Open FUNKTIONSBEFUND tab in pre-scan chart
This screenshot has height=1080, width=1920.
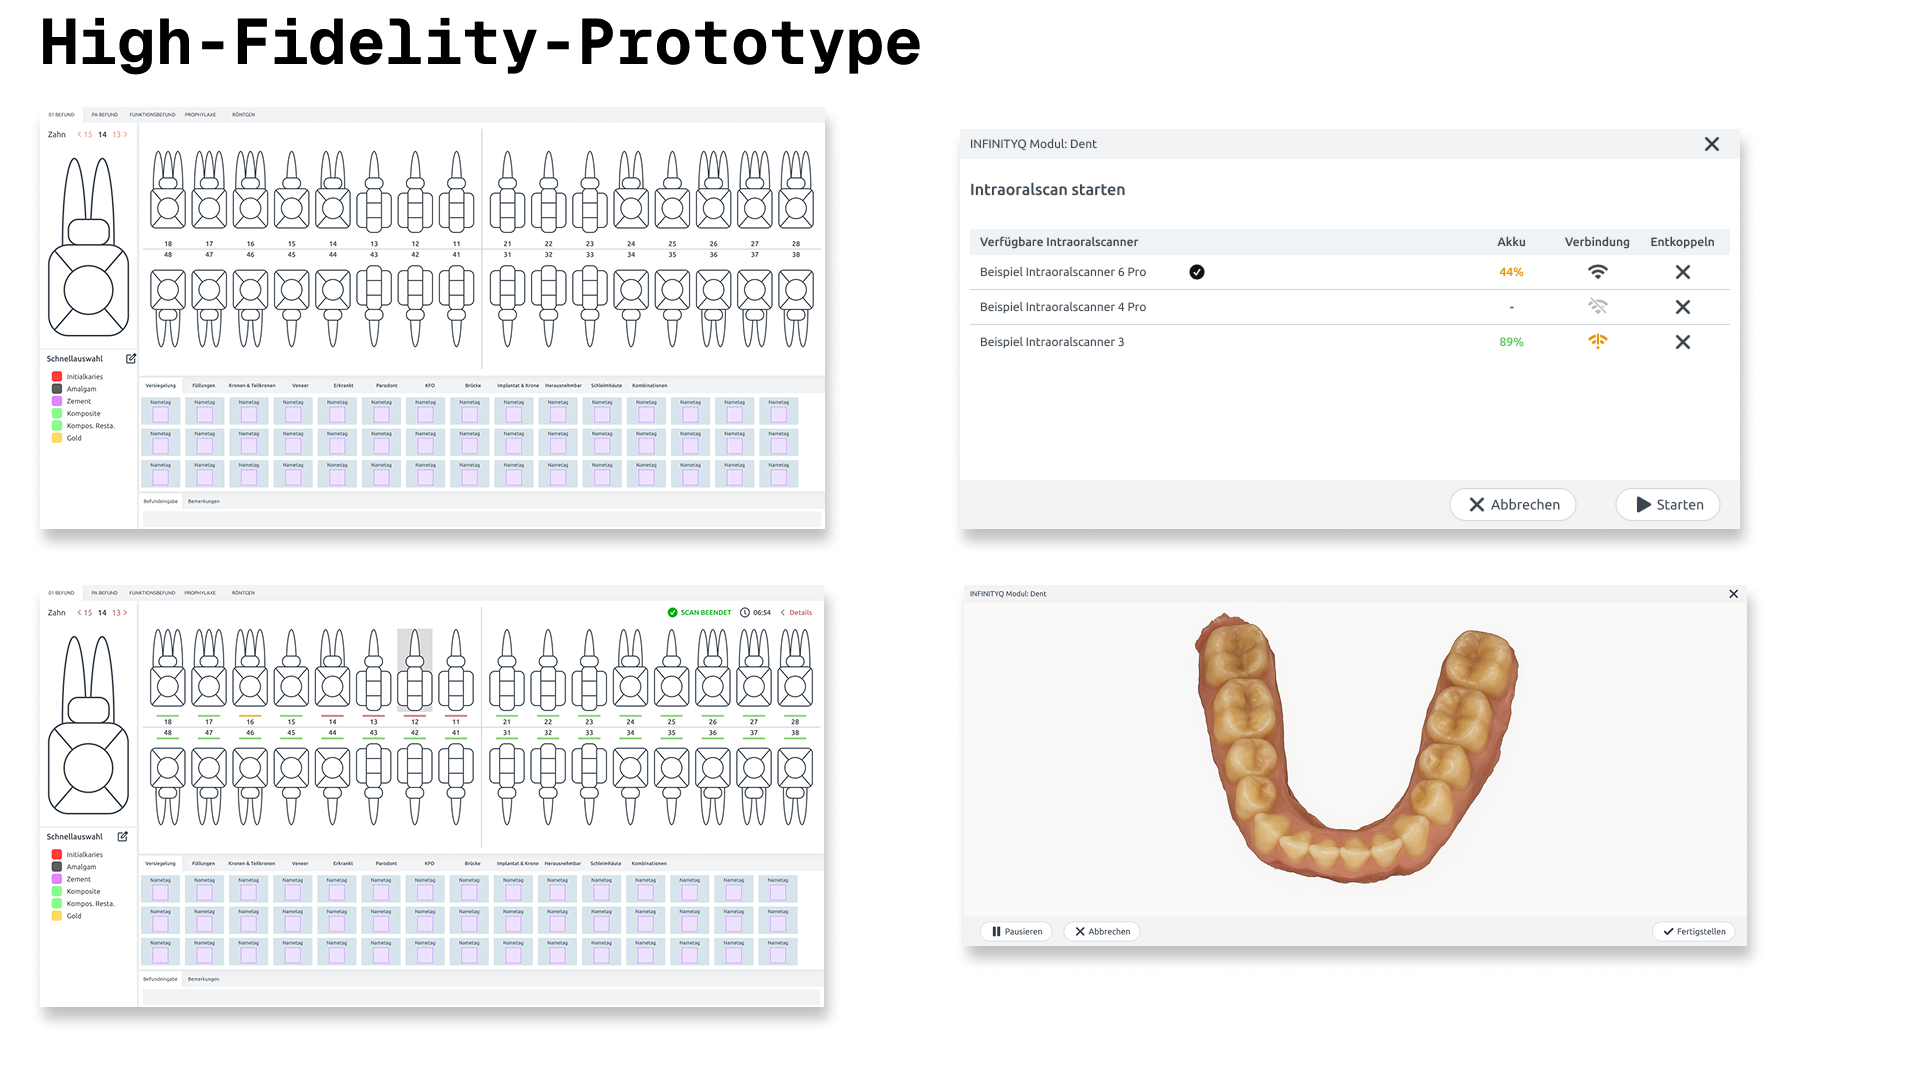[152, 115]
